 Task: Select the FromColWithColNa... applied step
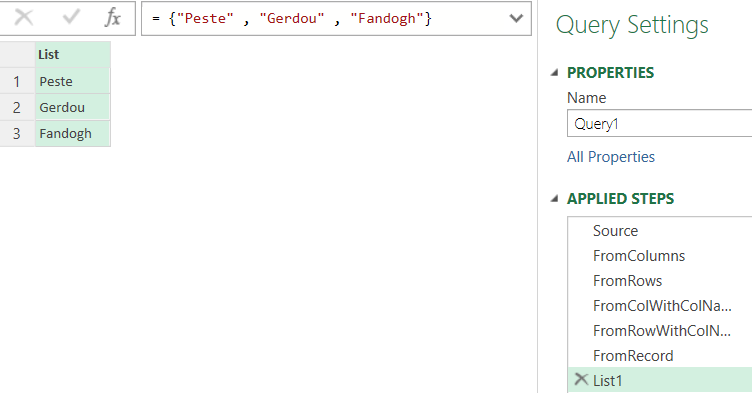click(660, 305)
